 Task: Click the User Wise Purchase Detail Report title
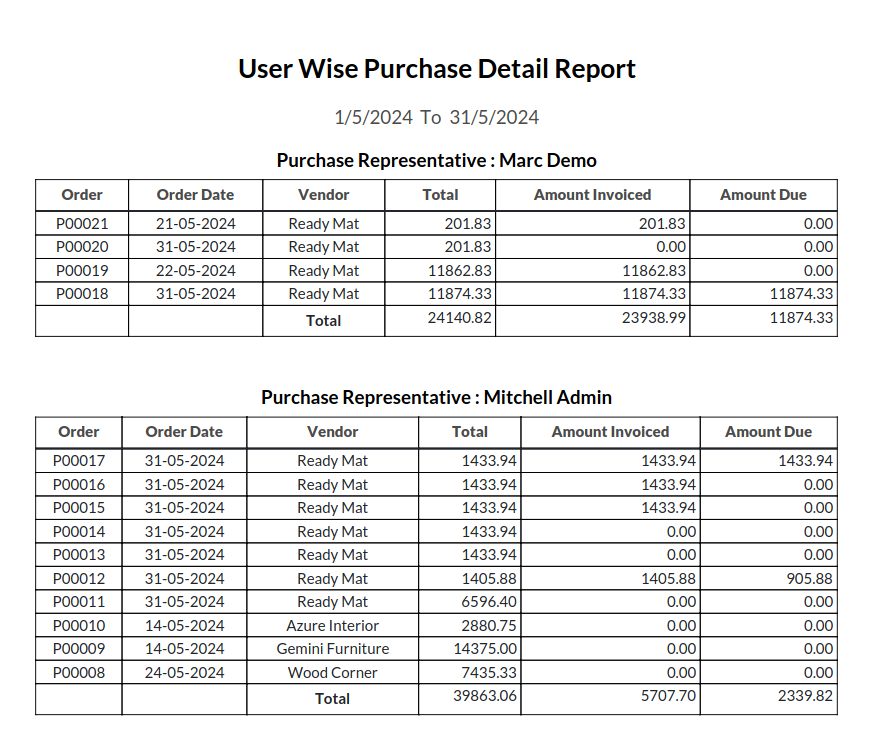coord(436,69)
